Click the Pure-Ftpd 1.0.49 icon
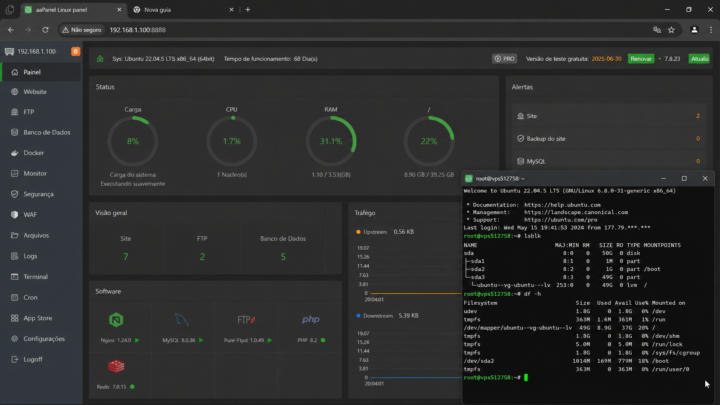 coord(247,320)
